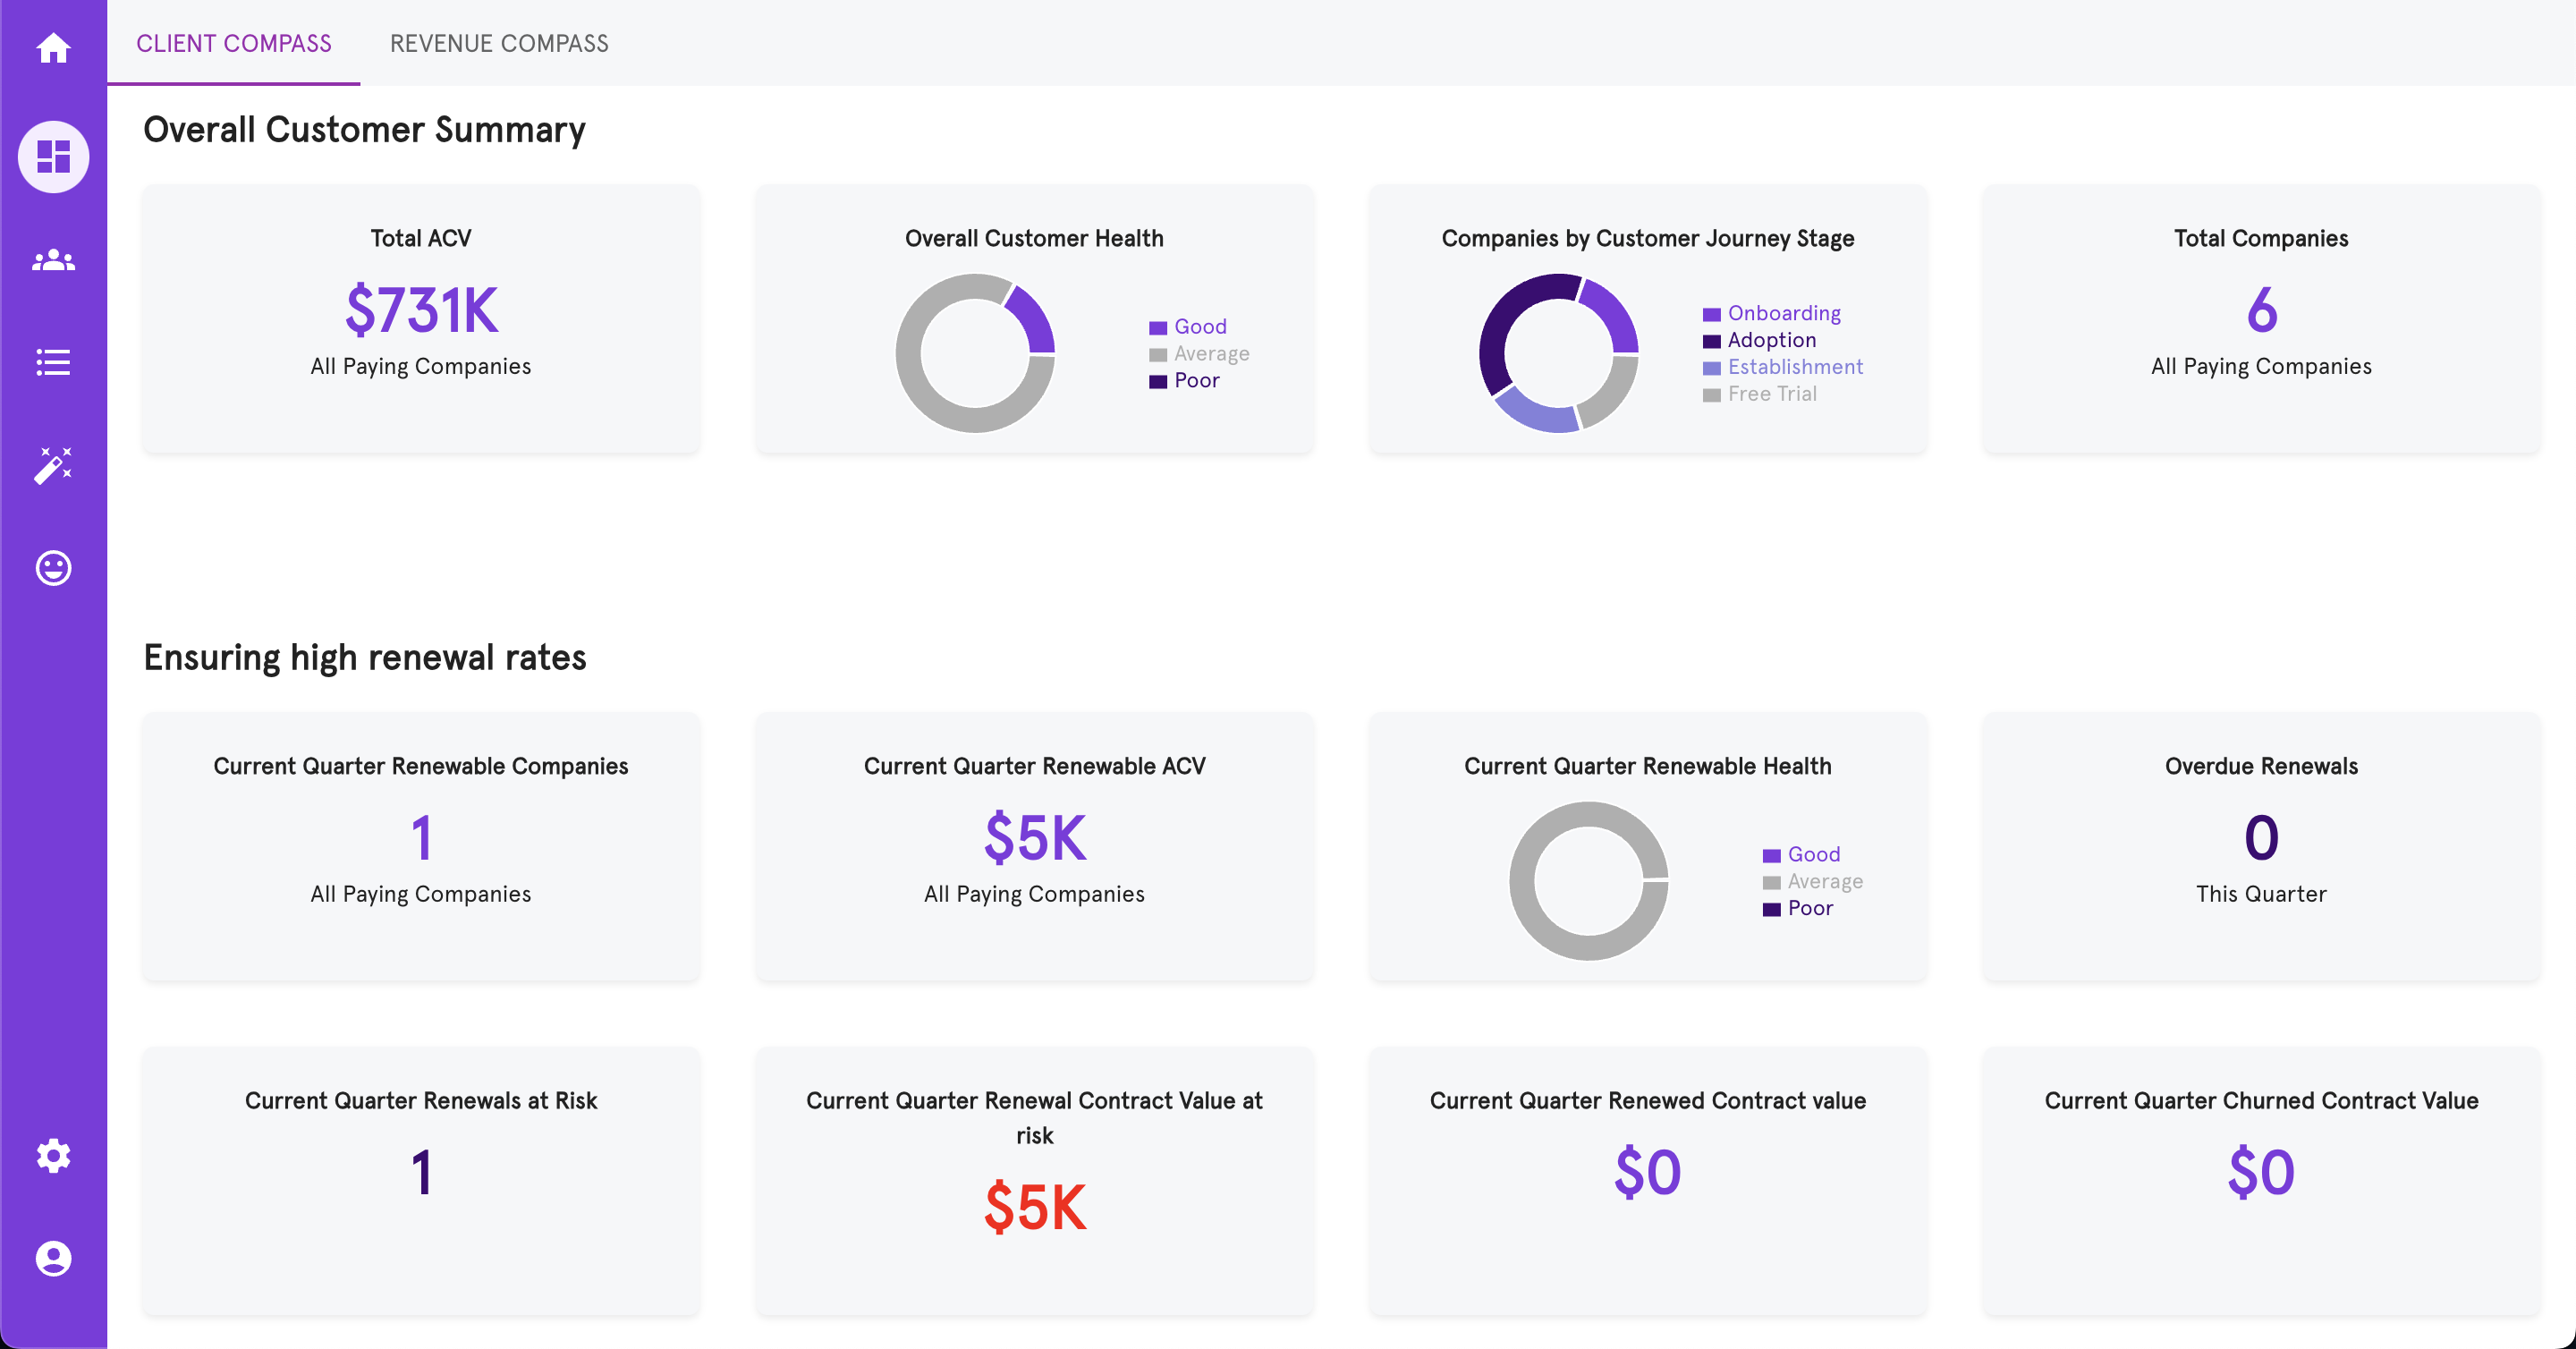Viewport: 2576px width, 1349px height.
Task: Toggle the Establishment legend entry
Action: 1783,368
